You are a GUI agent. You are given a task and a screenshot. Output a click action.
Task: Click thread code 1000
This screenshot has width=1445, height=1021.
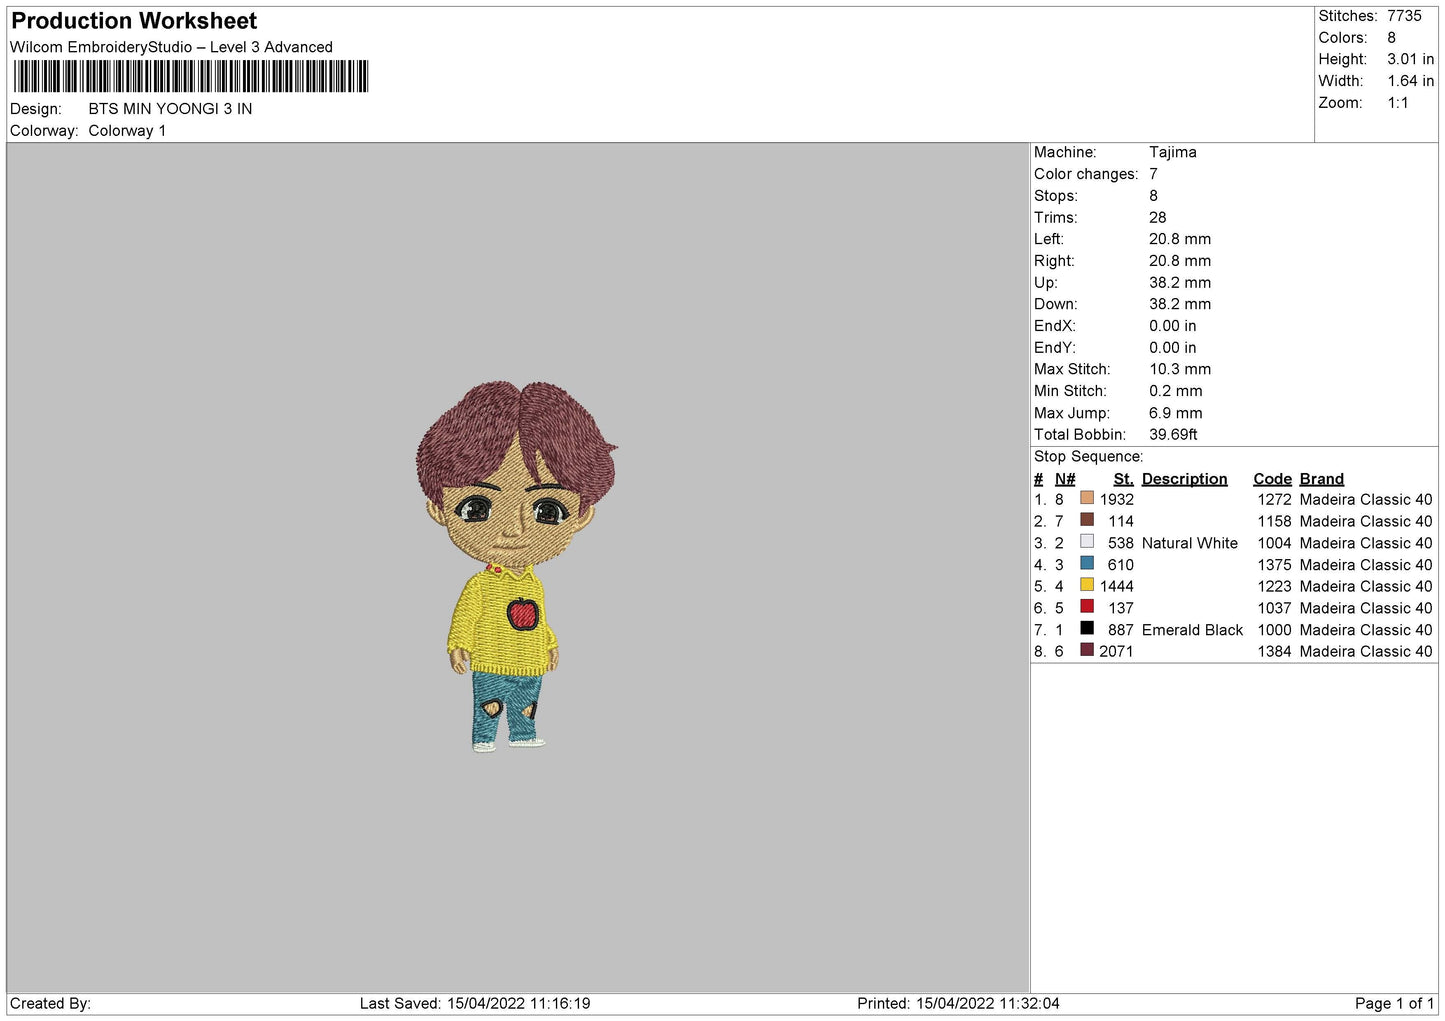click(x=1274, y=630)
